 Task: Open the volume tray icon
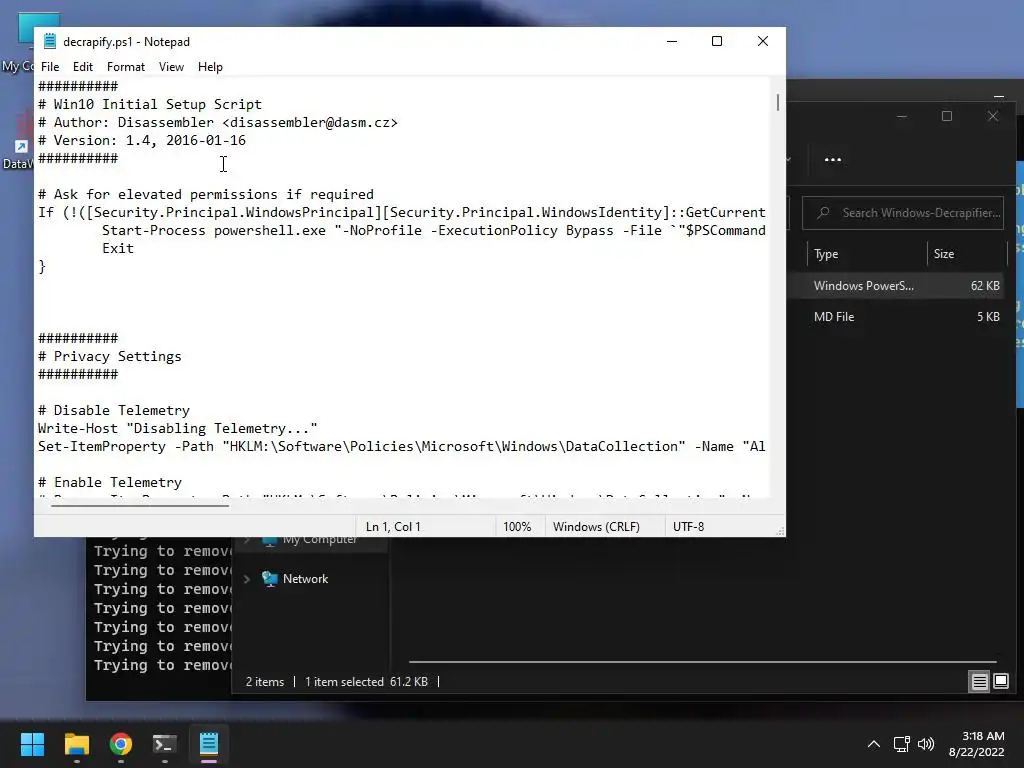pyautogui.click(x=926, y=744)
